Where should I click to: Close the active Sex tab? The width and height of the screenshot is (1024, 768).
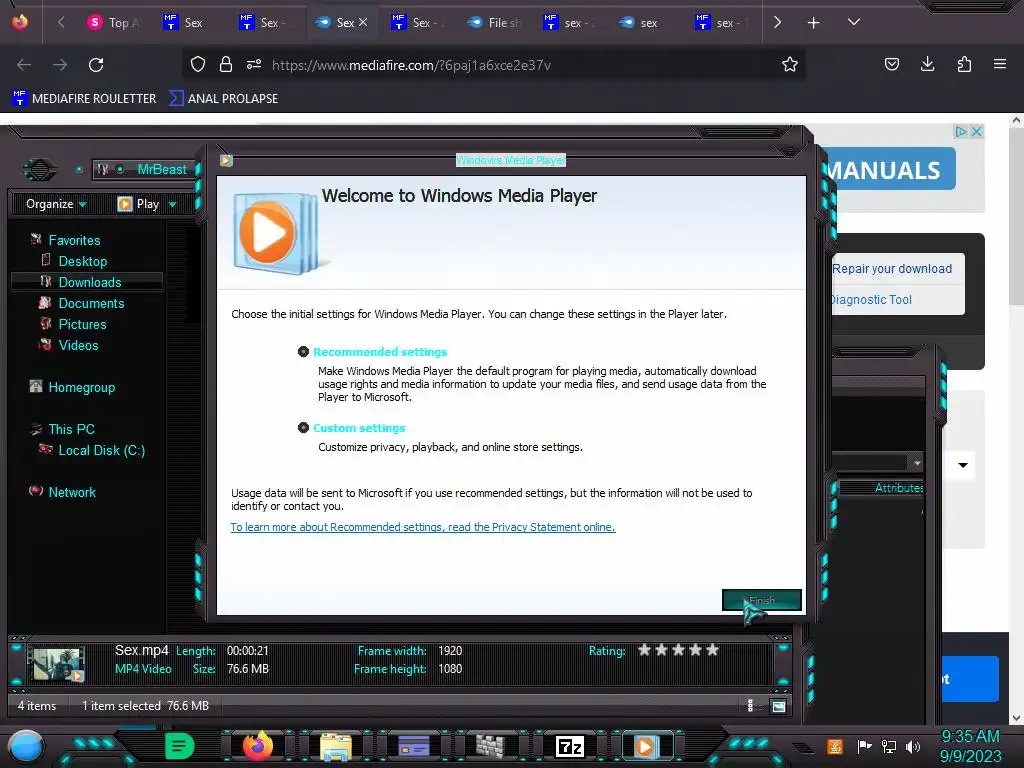coord(363,22)
